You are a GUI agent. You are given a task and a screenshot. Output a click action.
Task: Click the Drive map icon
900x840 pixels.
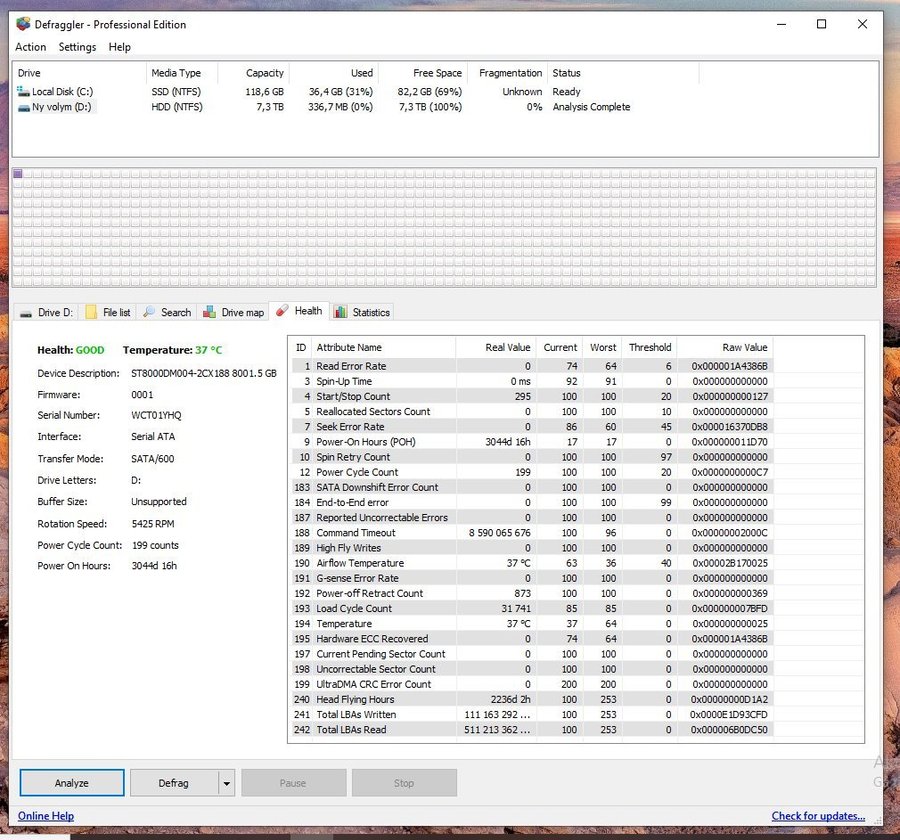pyautogui.click(x=210, y=312)
